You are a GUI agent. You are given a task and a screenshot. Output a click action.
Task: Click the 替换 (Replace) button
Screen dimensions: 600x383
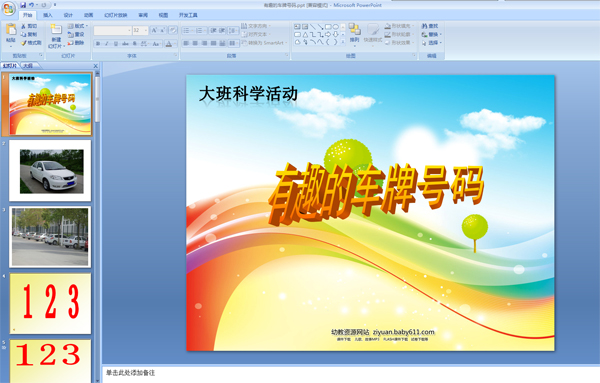[431, 34]
